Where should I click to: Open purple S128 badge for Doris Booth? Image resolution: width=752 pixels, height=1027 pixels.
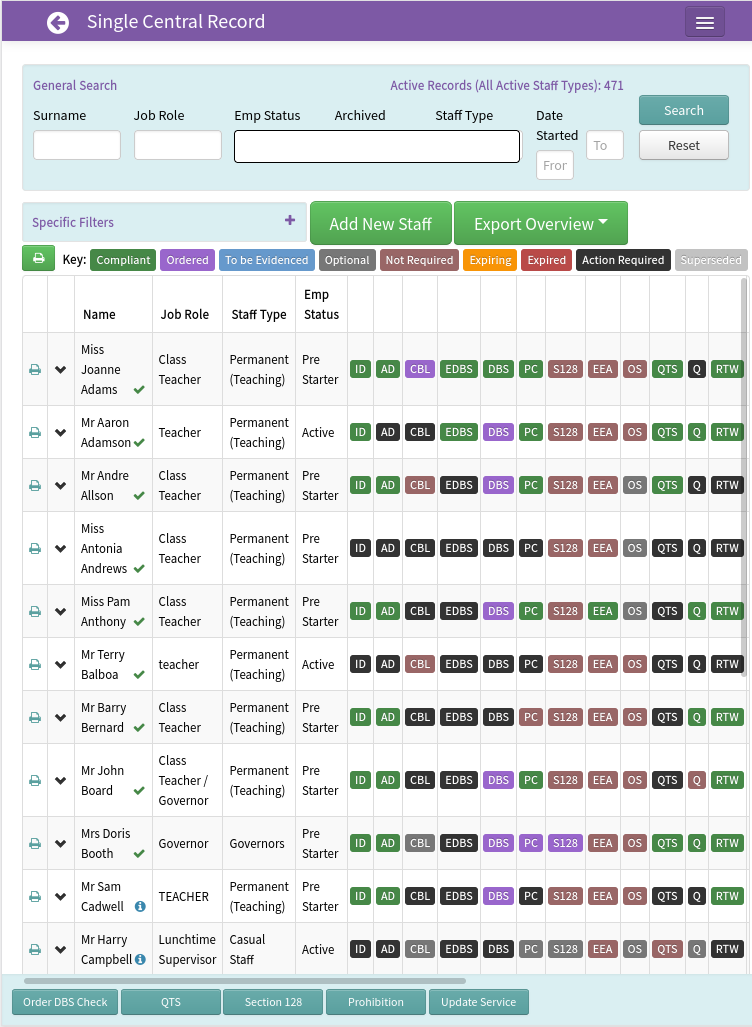[565, 843]
